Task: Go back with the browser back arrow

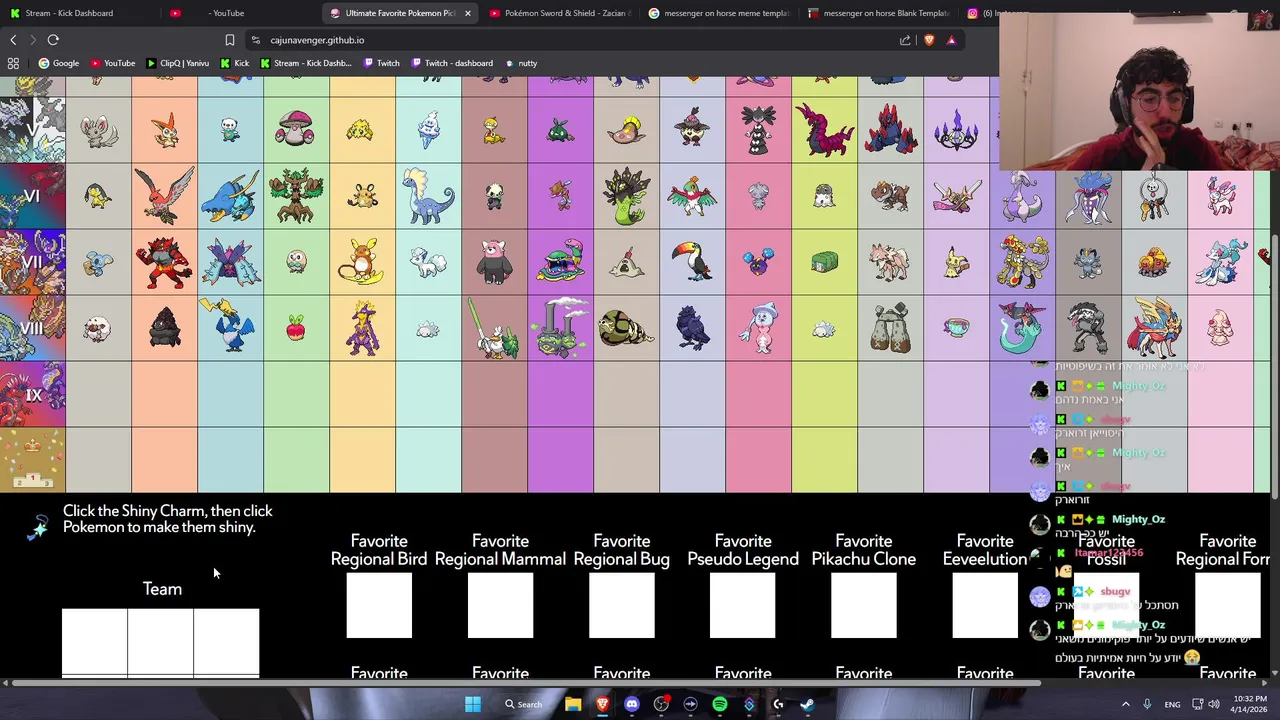Action: pos(13,40)
